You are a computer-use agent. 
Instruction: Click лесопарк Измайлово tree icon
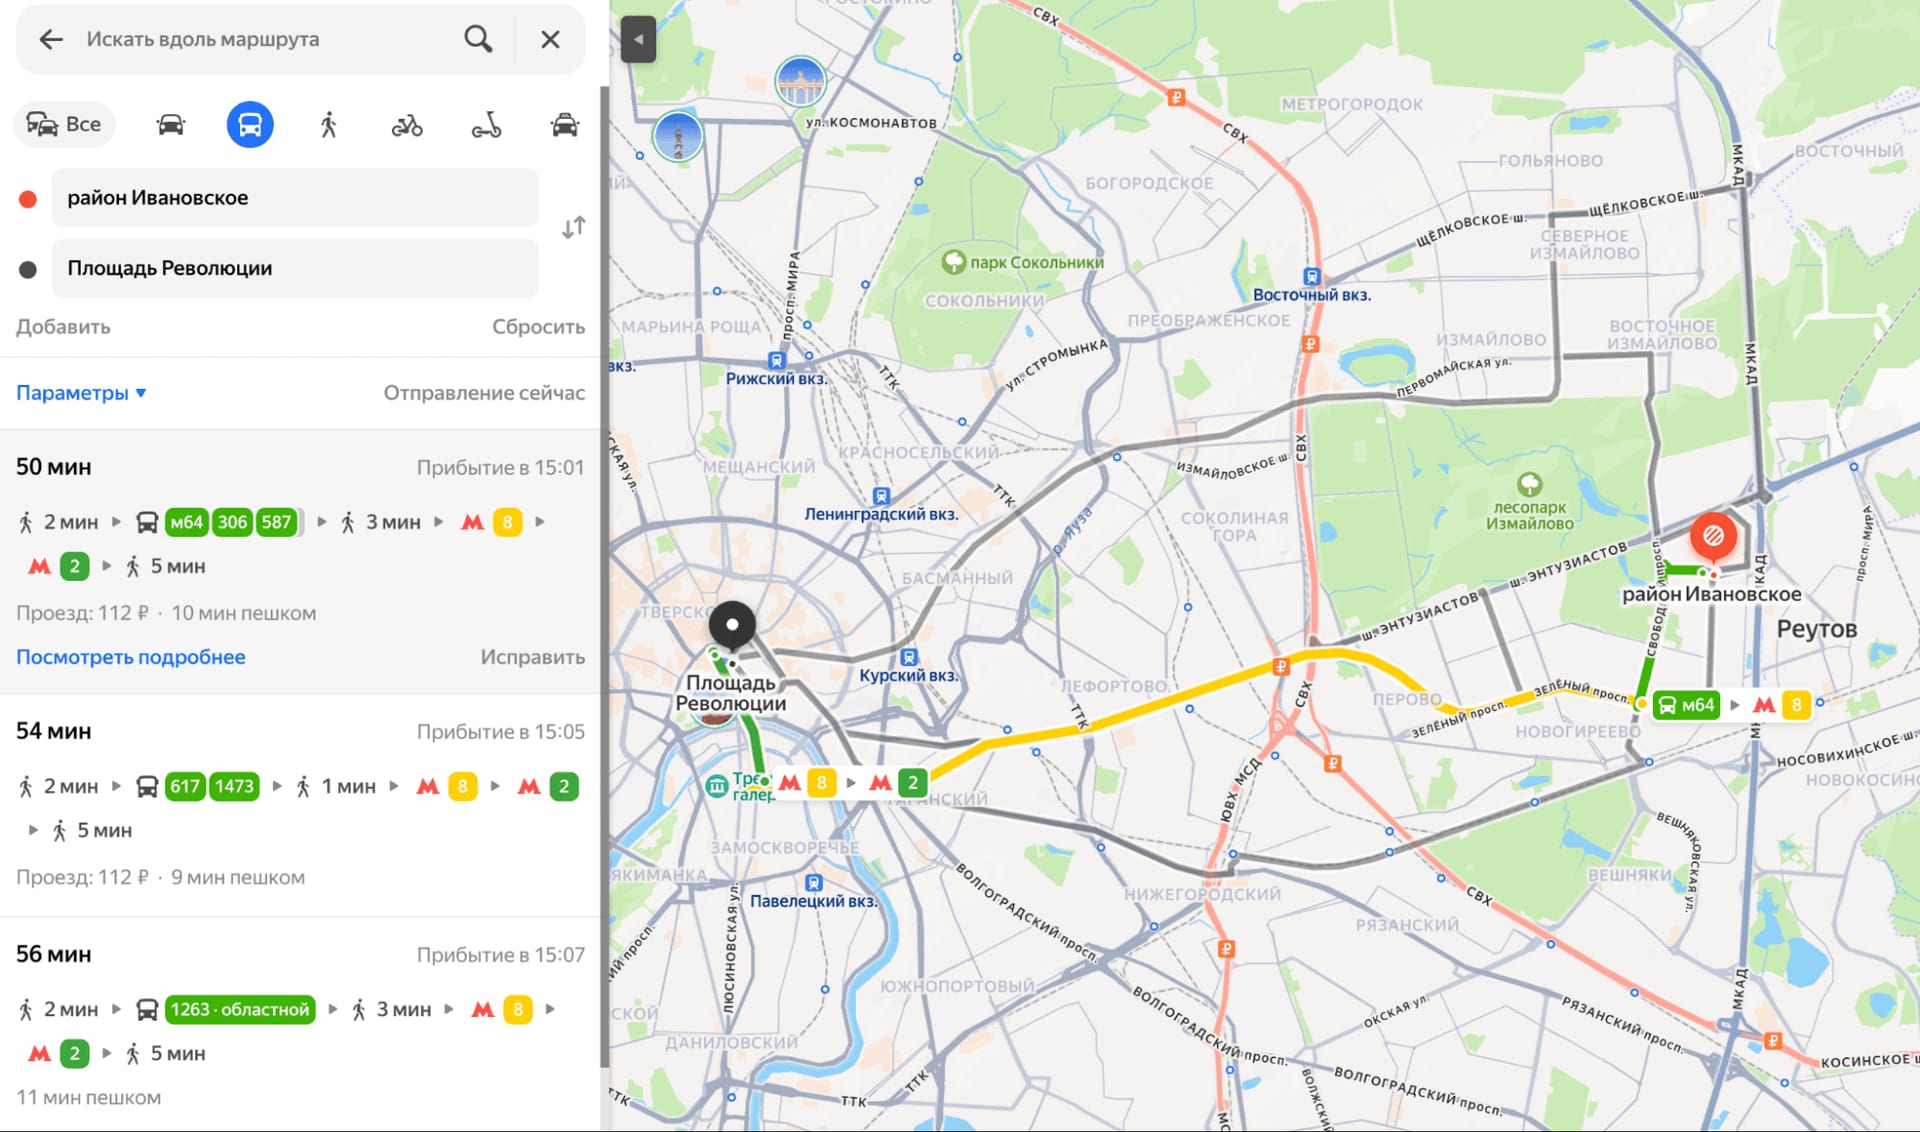click(x=1529, y=485)
